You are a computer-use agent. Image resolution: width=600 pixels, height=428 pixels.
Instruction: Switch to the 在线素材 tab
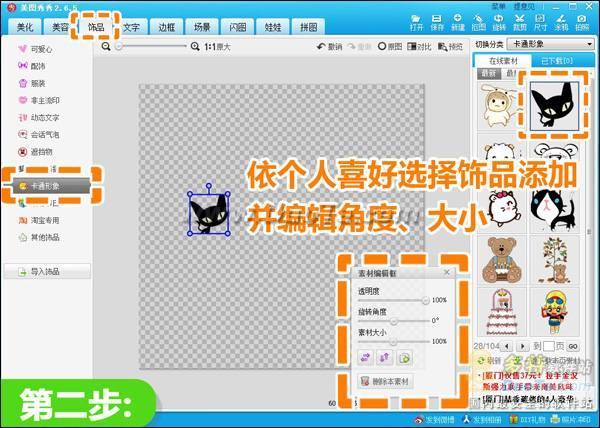pyautogui.click(x=503, y=61)
